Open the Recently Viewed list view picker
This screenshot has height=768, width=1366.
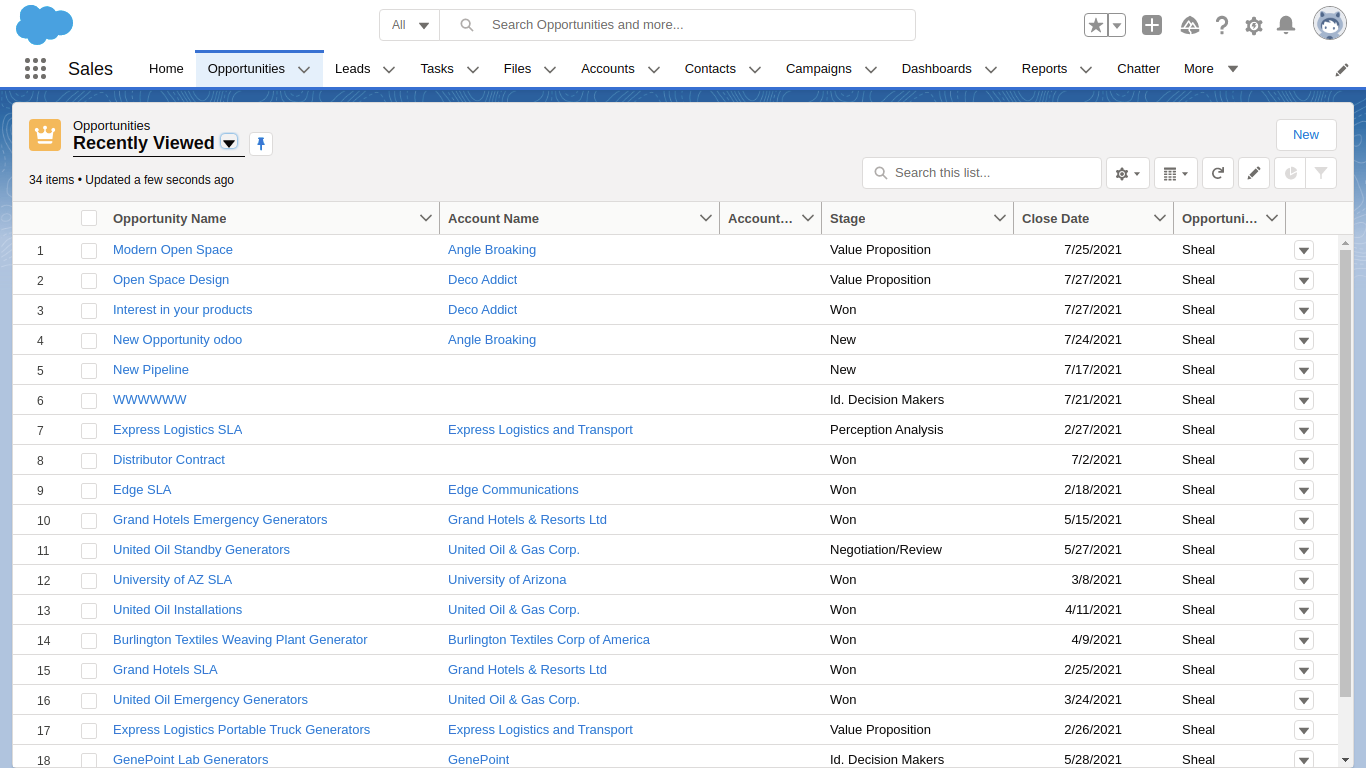(x=229, y=143)
